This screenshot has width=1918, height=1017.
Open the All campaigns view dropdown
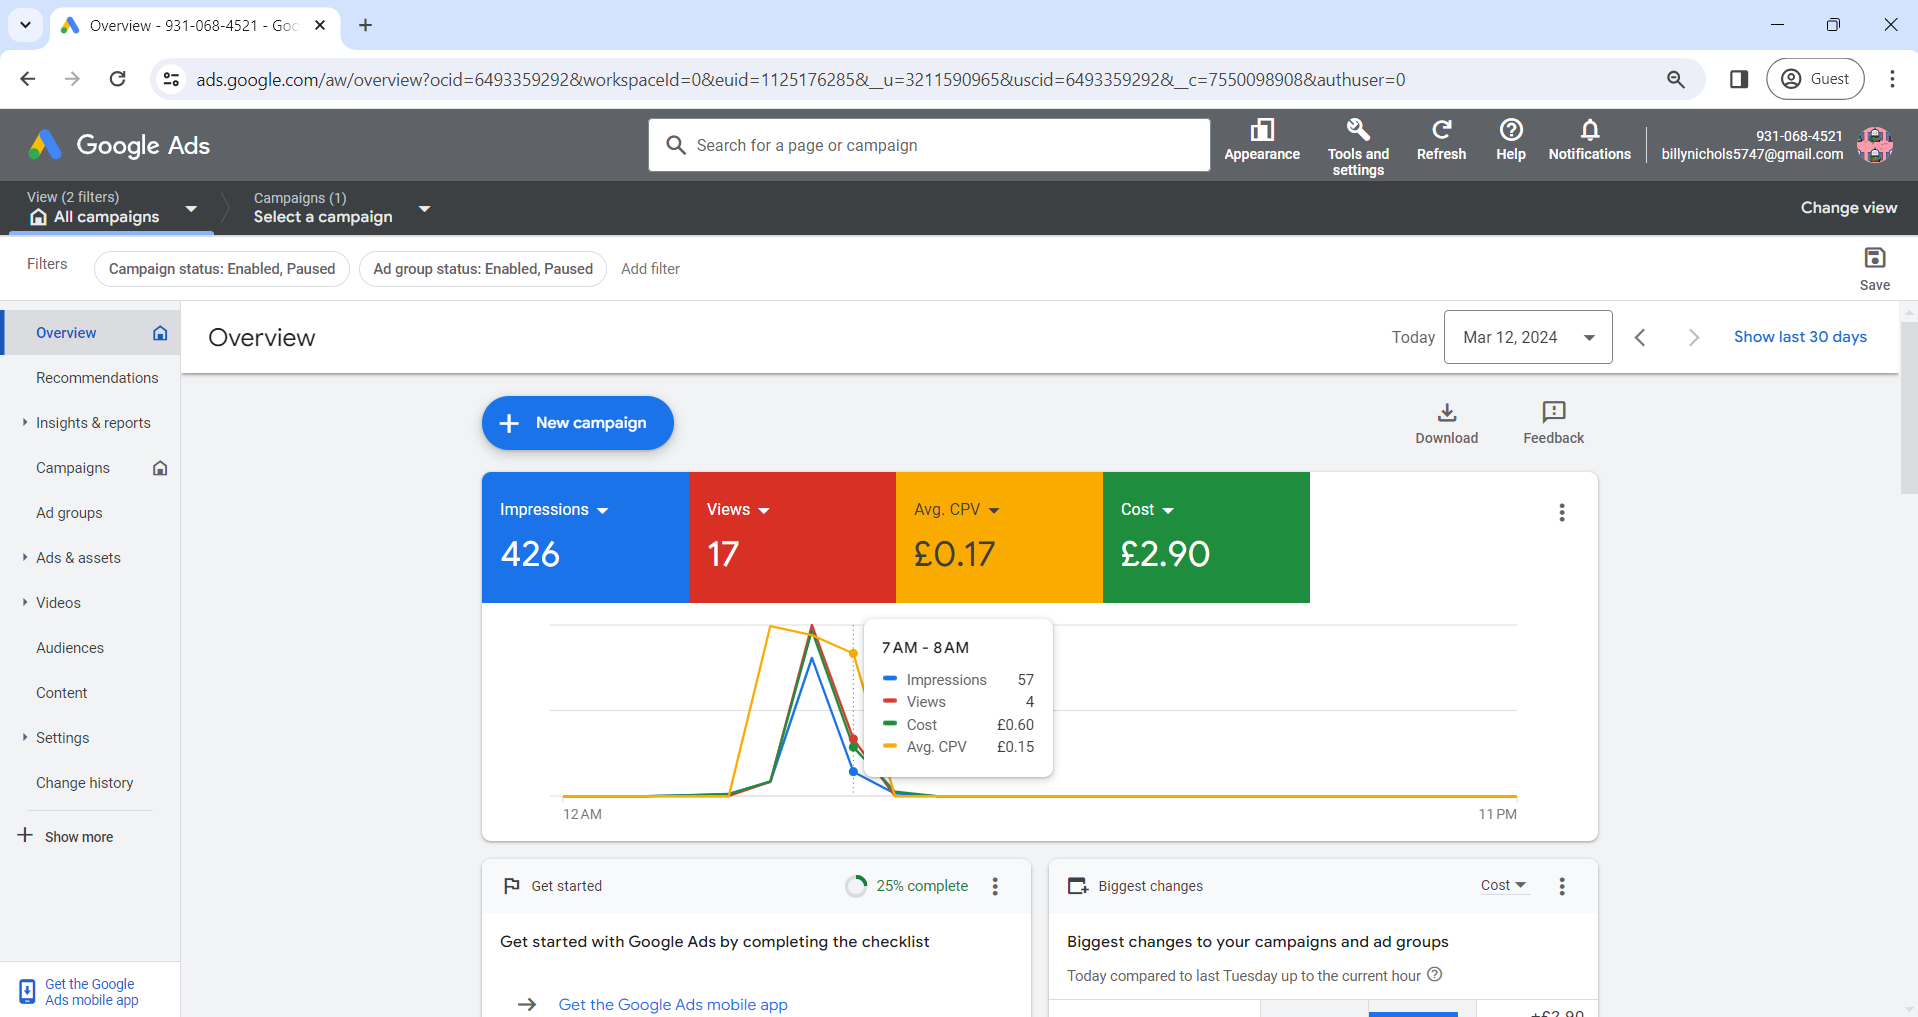tap(112, 208)
